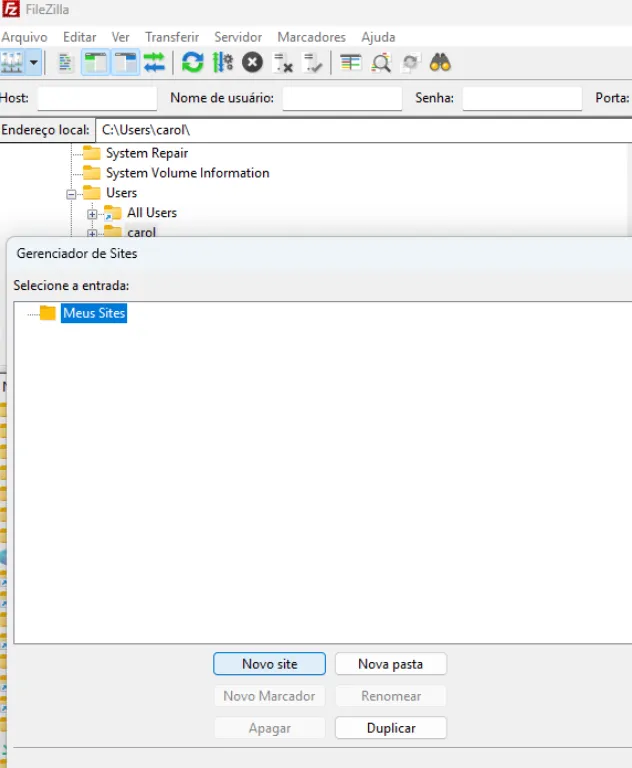Toggle the remote directory tree view
Image resolution: width=632 pixels, height=768 pixels.
tap(125, 62)
